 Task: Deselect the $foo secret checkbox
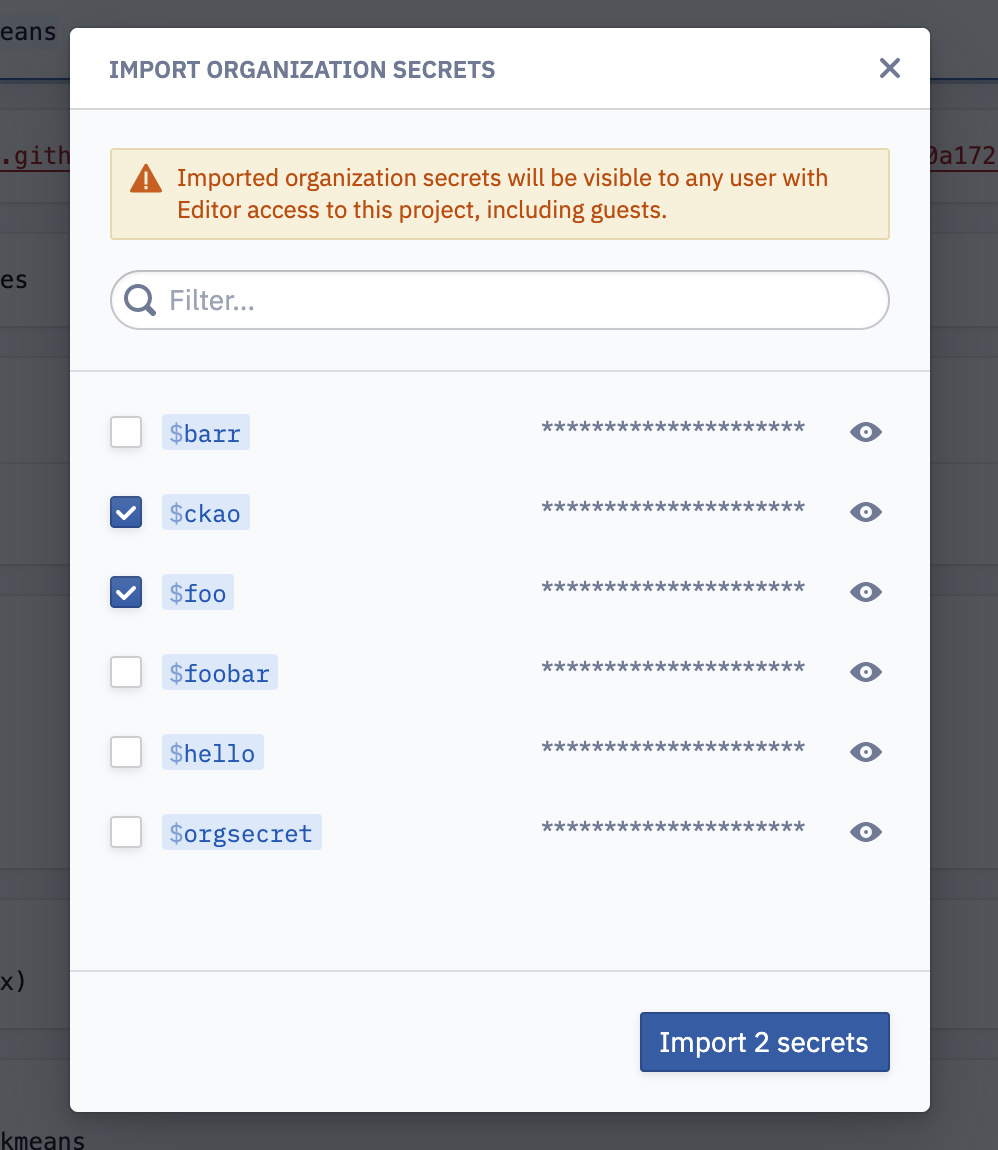(126, 592)
